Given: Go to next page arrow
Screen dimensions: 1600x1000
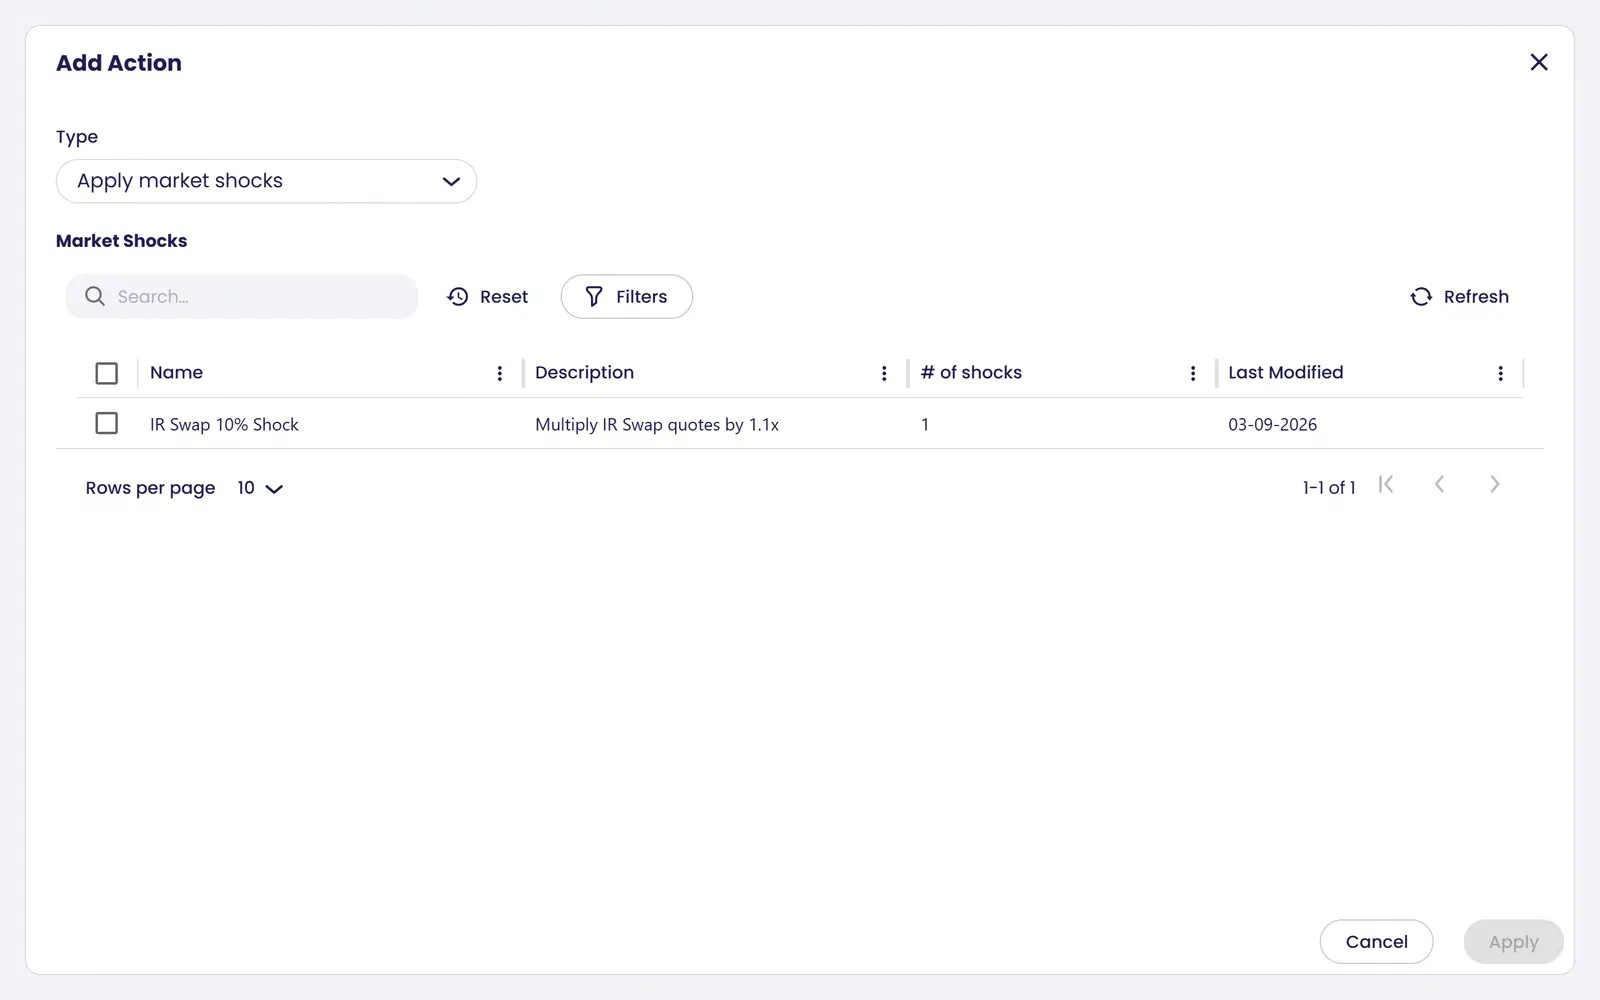Looking at the screenshot, I should point(1495,484).
